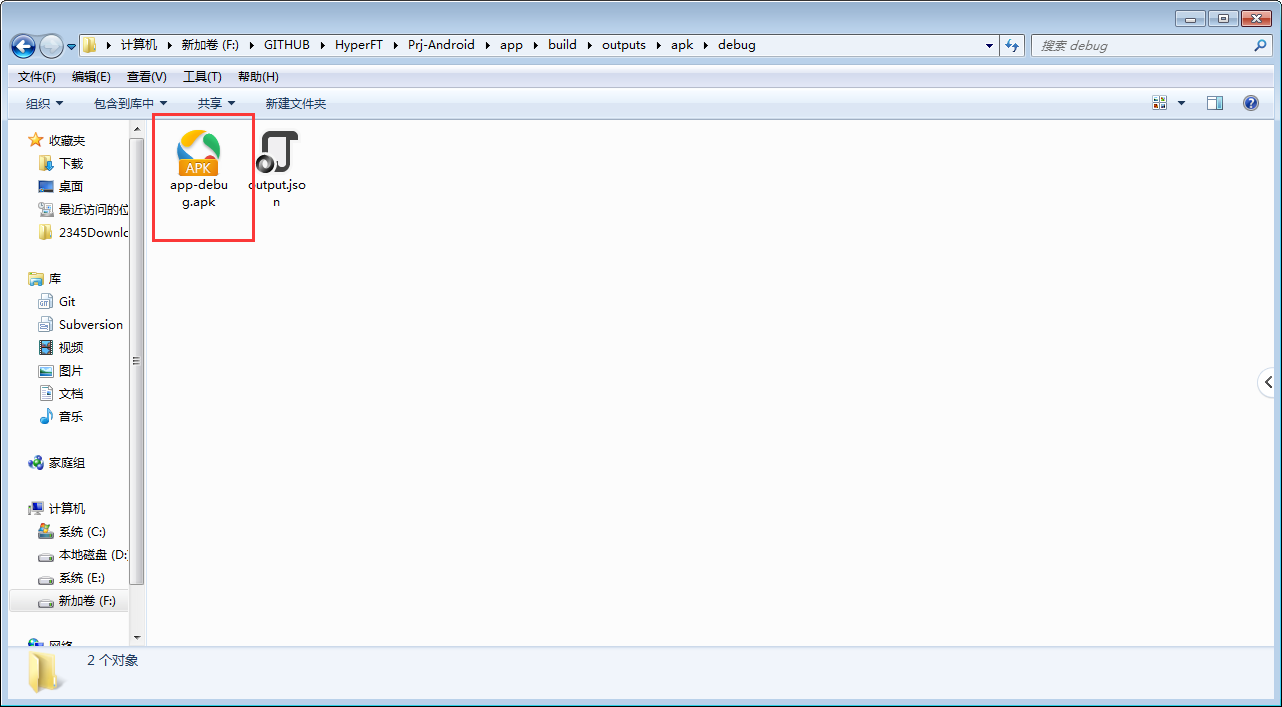This screenshot has width=1282, height=707.
Task: Click the sidebar scrollbar up arrow
Action: 138,128
